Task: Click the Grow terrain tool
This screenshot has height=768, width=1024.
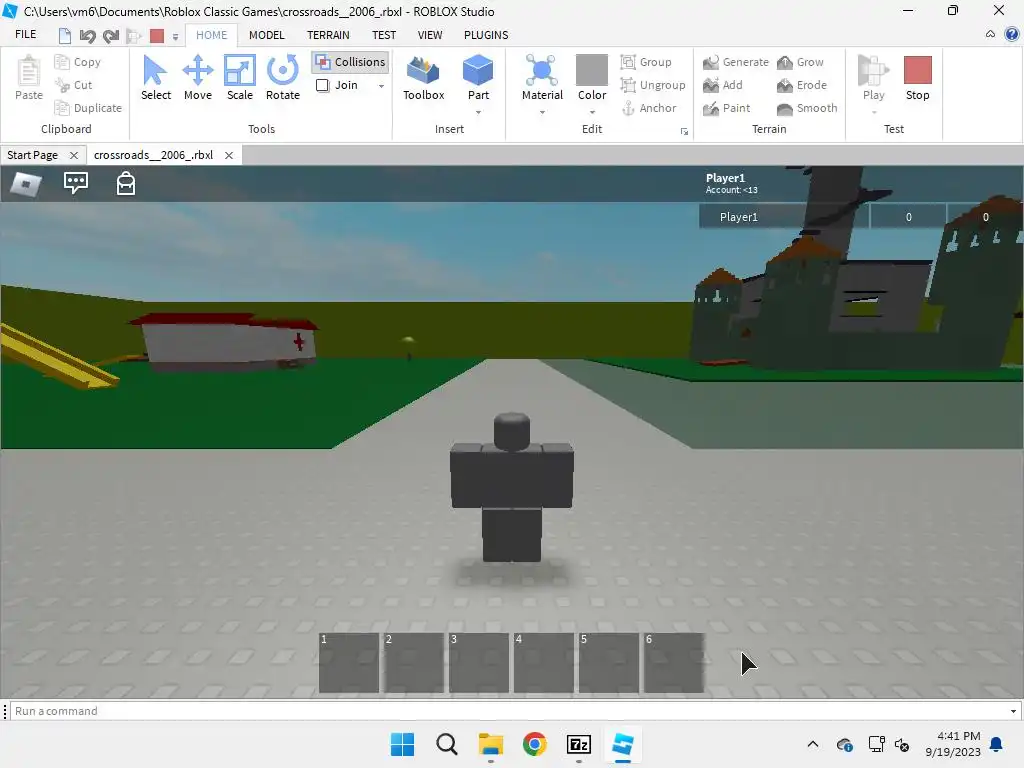Action: point(800,62)
